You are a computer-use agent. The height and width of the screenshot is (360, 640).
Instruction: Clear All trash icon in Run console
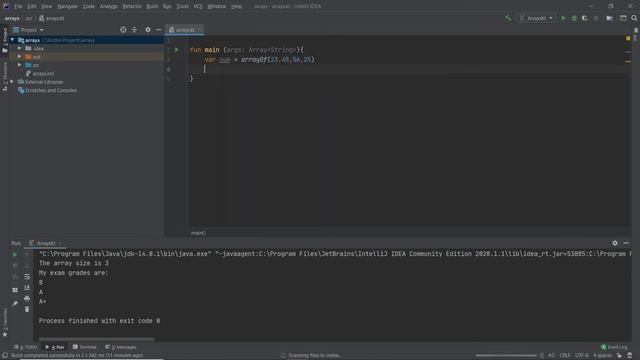pos(27,309)
